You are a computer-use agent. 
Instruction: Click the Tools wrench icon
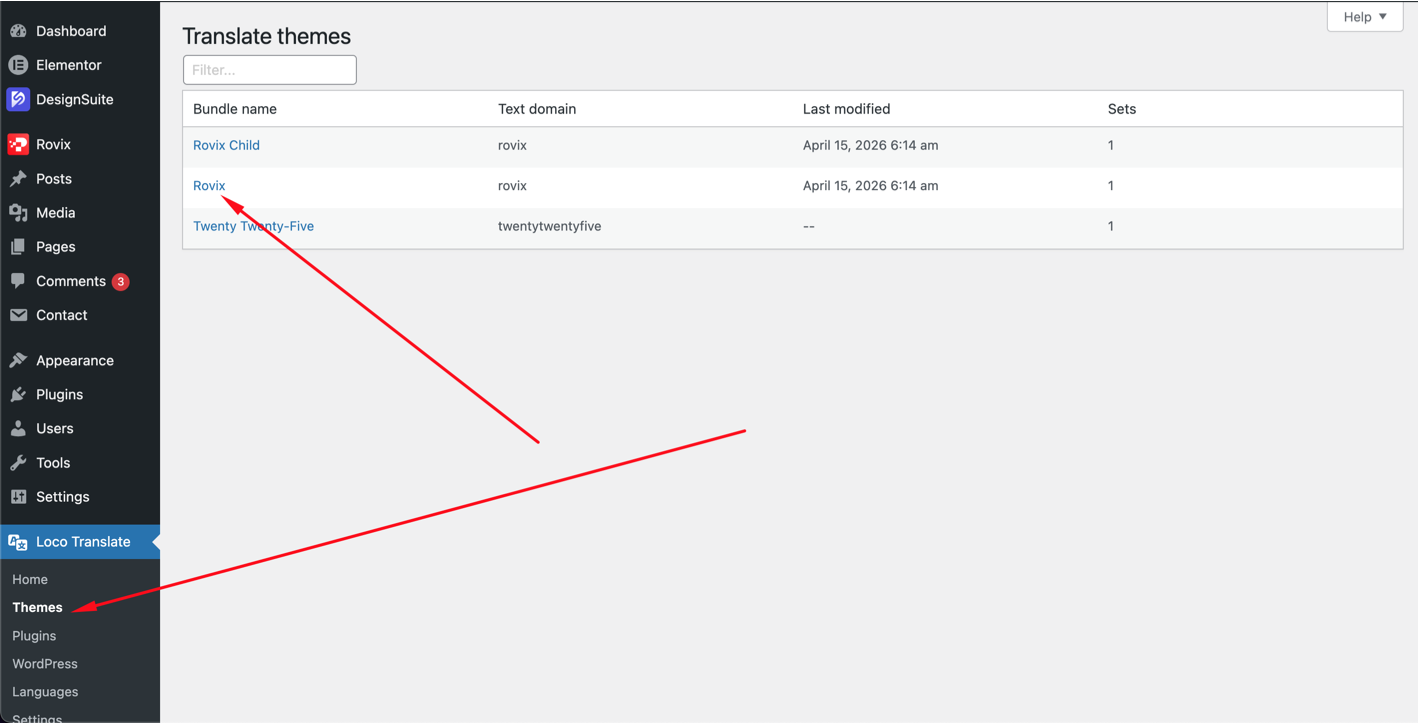[x=18, y=463]
